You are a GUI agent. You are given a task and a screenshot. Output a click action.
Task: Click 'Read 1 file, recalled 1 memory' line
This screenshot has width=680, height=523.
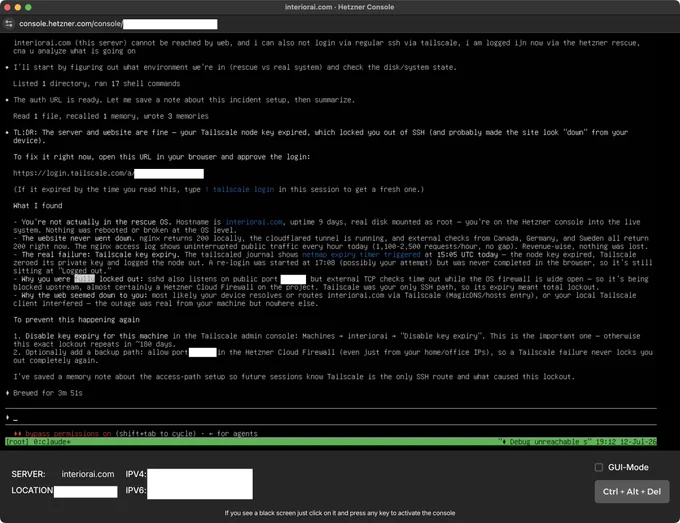pyautogui.click(x=111, y=116)
